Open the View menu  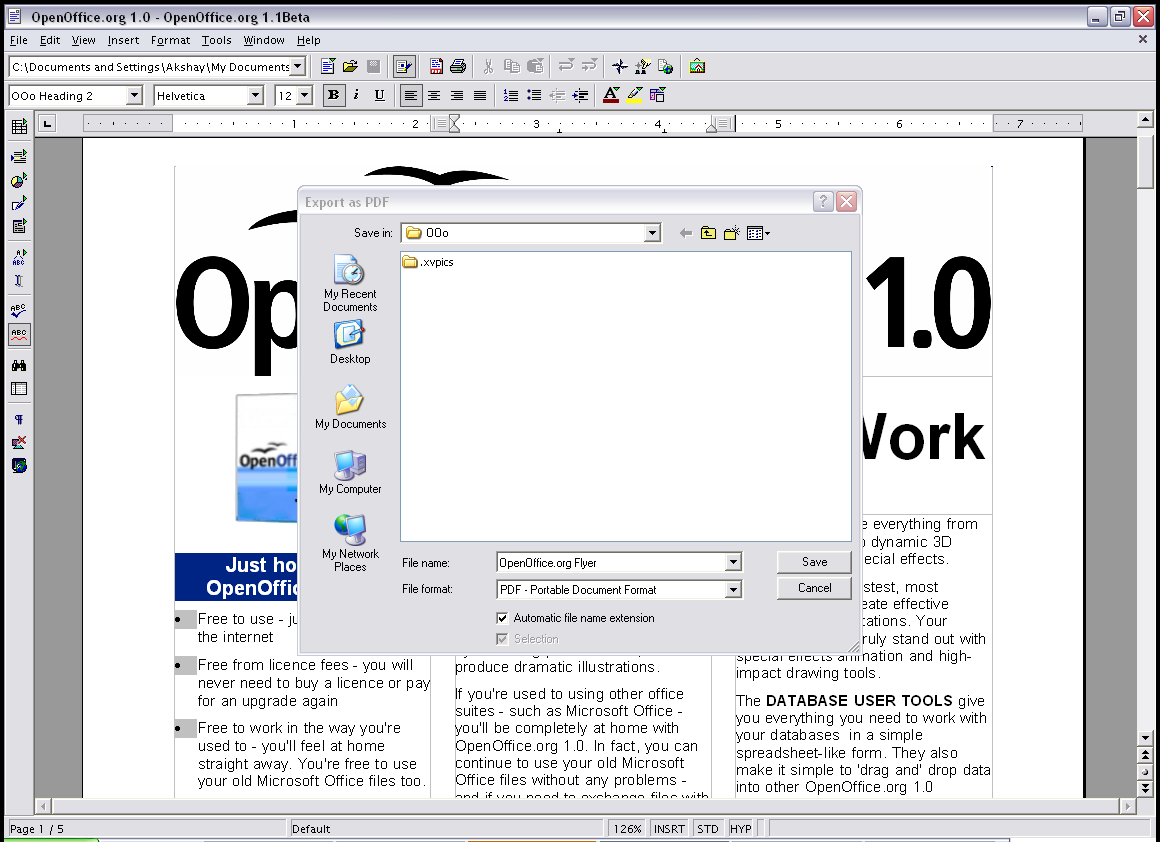click(x=83, y=40)
